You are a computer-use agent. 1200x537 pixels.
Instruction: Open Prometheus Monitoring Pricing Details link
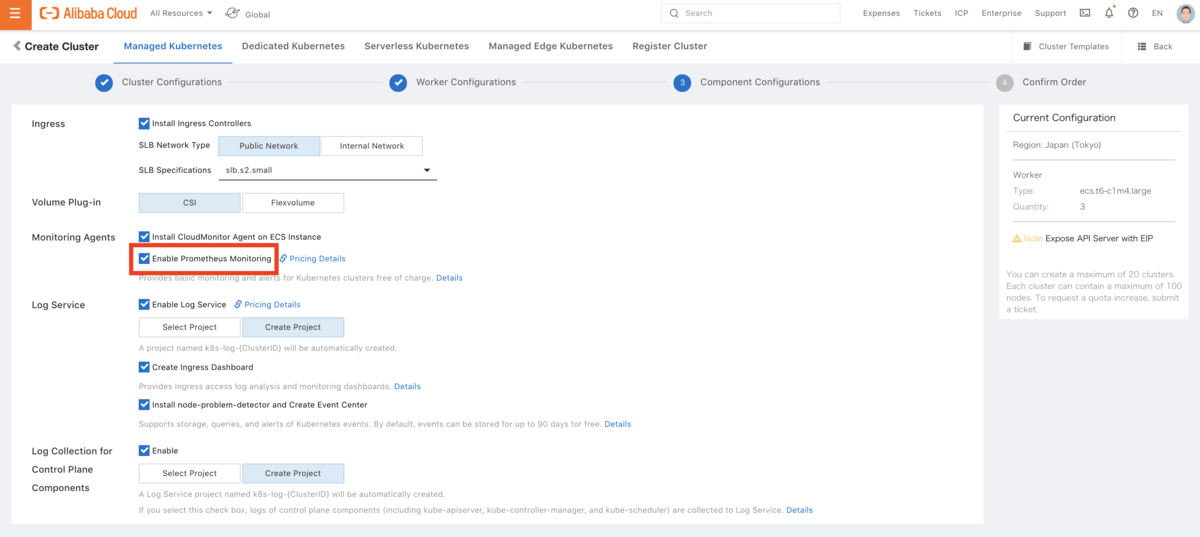[317, 259]
